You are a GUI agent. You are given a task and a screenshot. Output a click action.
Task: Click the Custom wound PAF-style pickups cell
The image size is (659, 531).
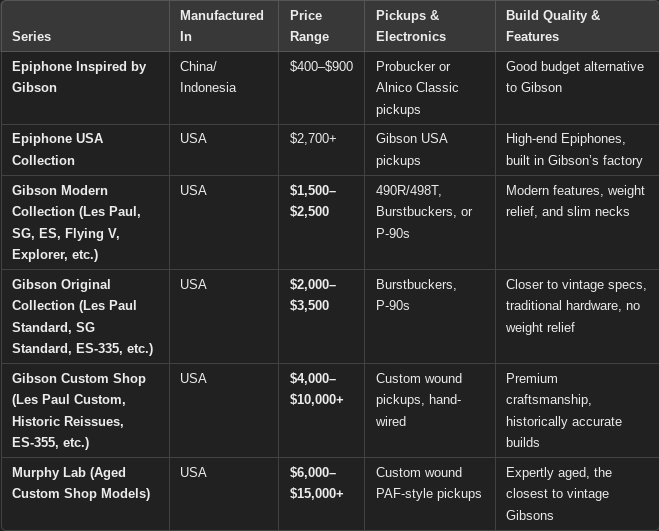click(x=428, y=483)
